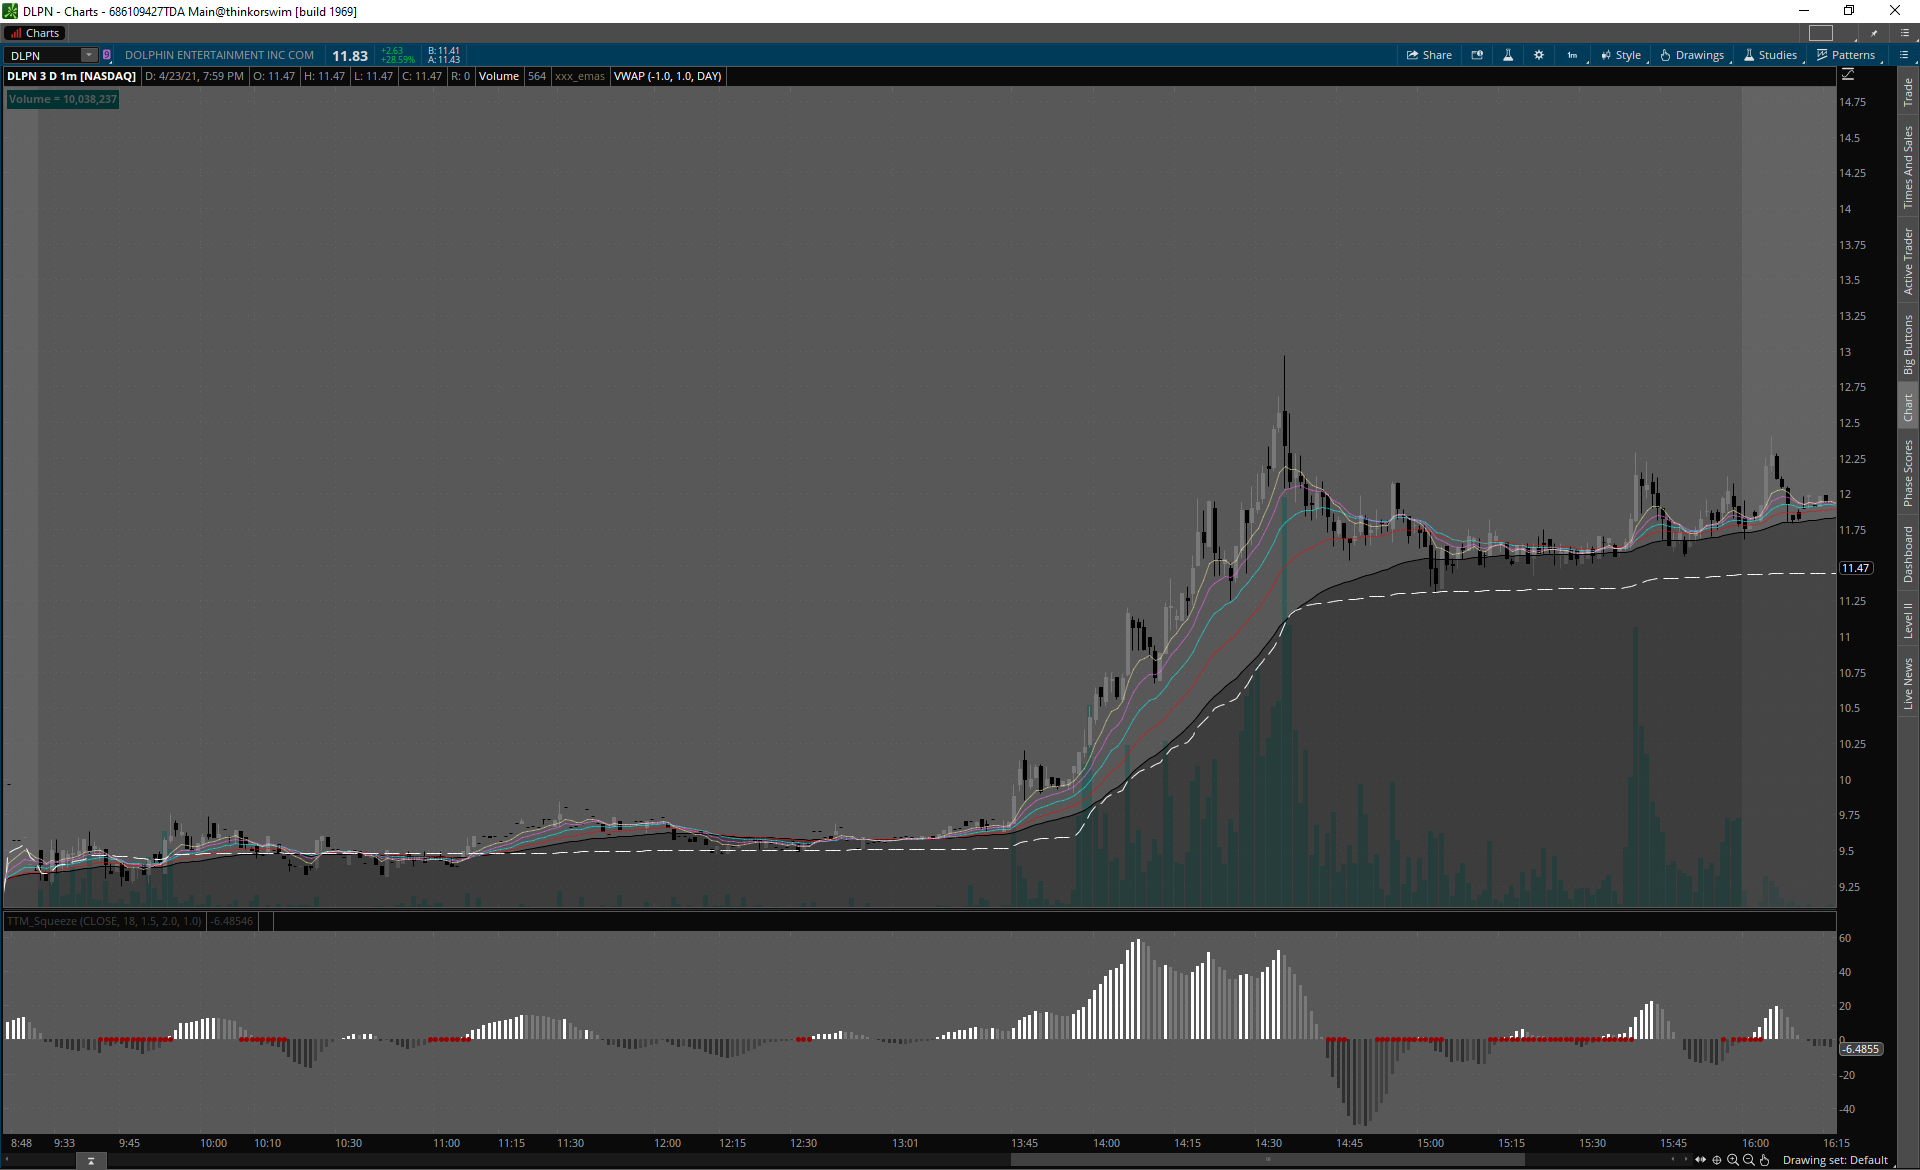Image resolution: width=1920 pixels, height=1170 pixels.
Task: Click the bottom horizontal scrollbar thumb
Action: [x=1267, y=1160]
